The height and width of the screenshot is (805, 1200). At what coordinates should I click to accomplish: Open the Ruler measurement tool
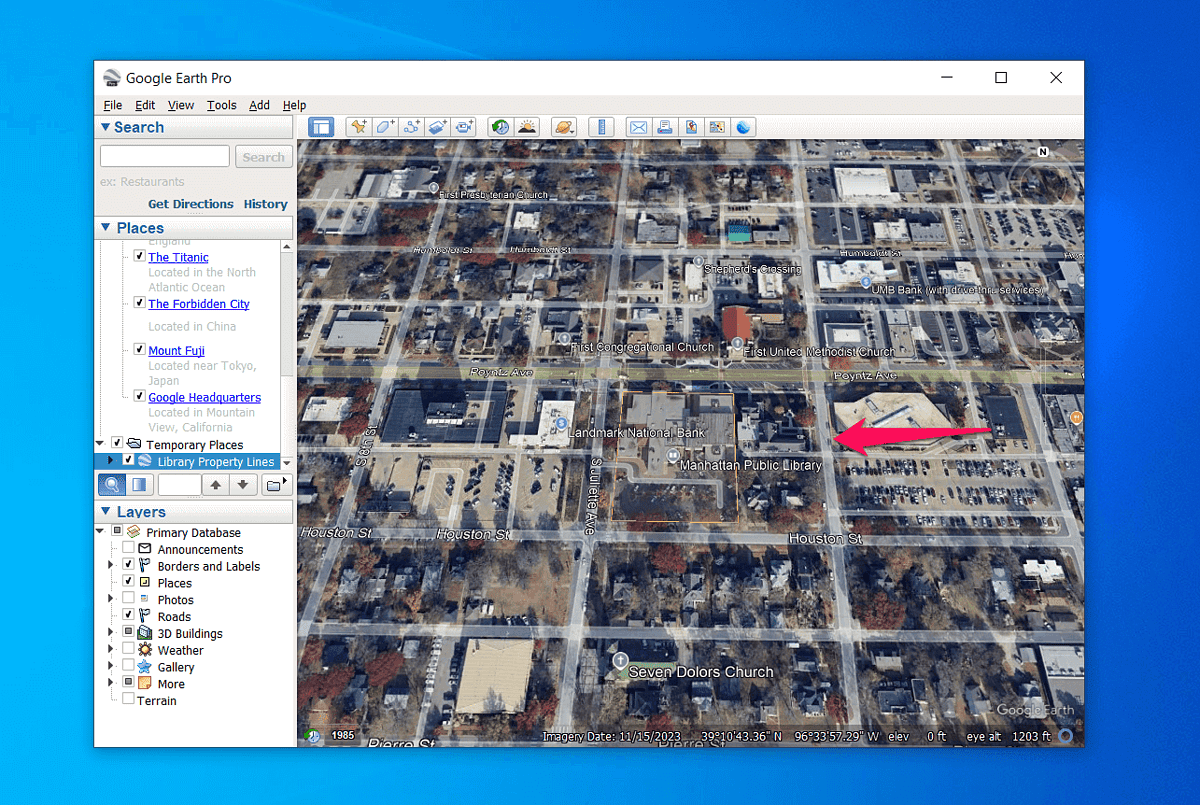tap(601, 127)
